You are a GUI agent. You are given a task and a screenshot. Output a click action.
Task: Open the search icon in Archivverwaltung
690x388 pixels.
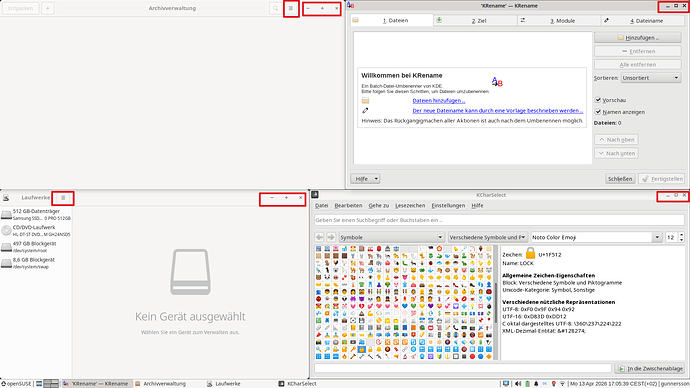coord(275,8)
